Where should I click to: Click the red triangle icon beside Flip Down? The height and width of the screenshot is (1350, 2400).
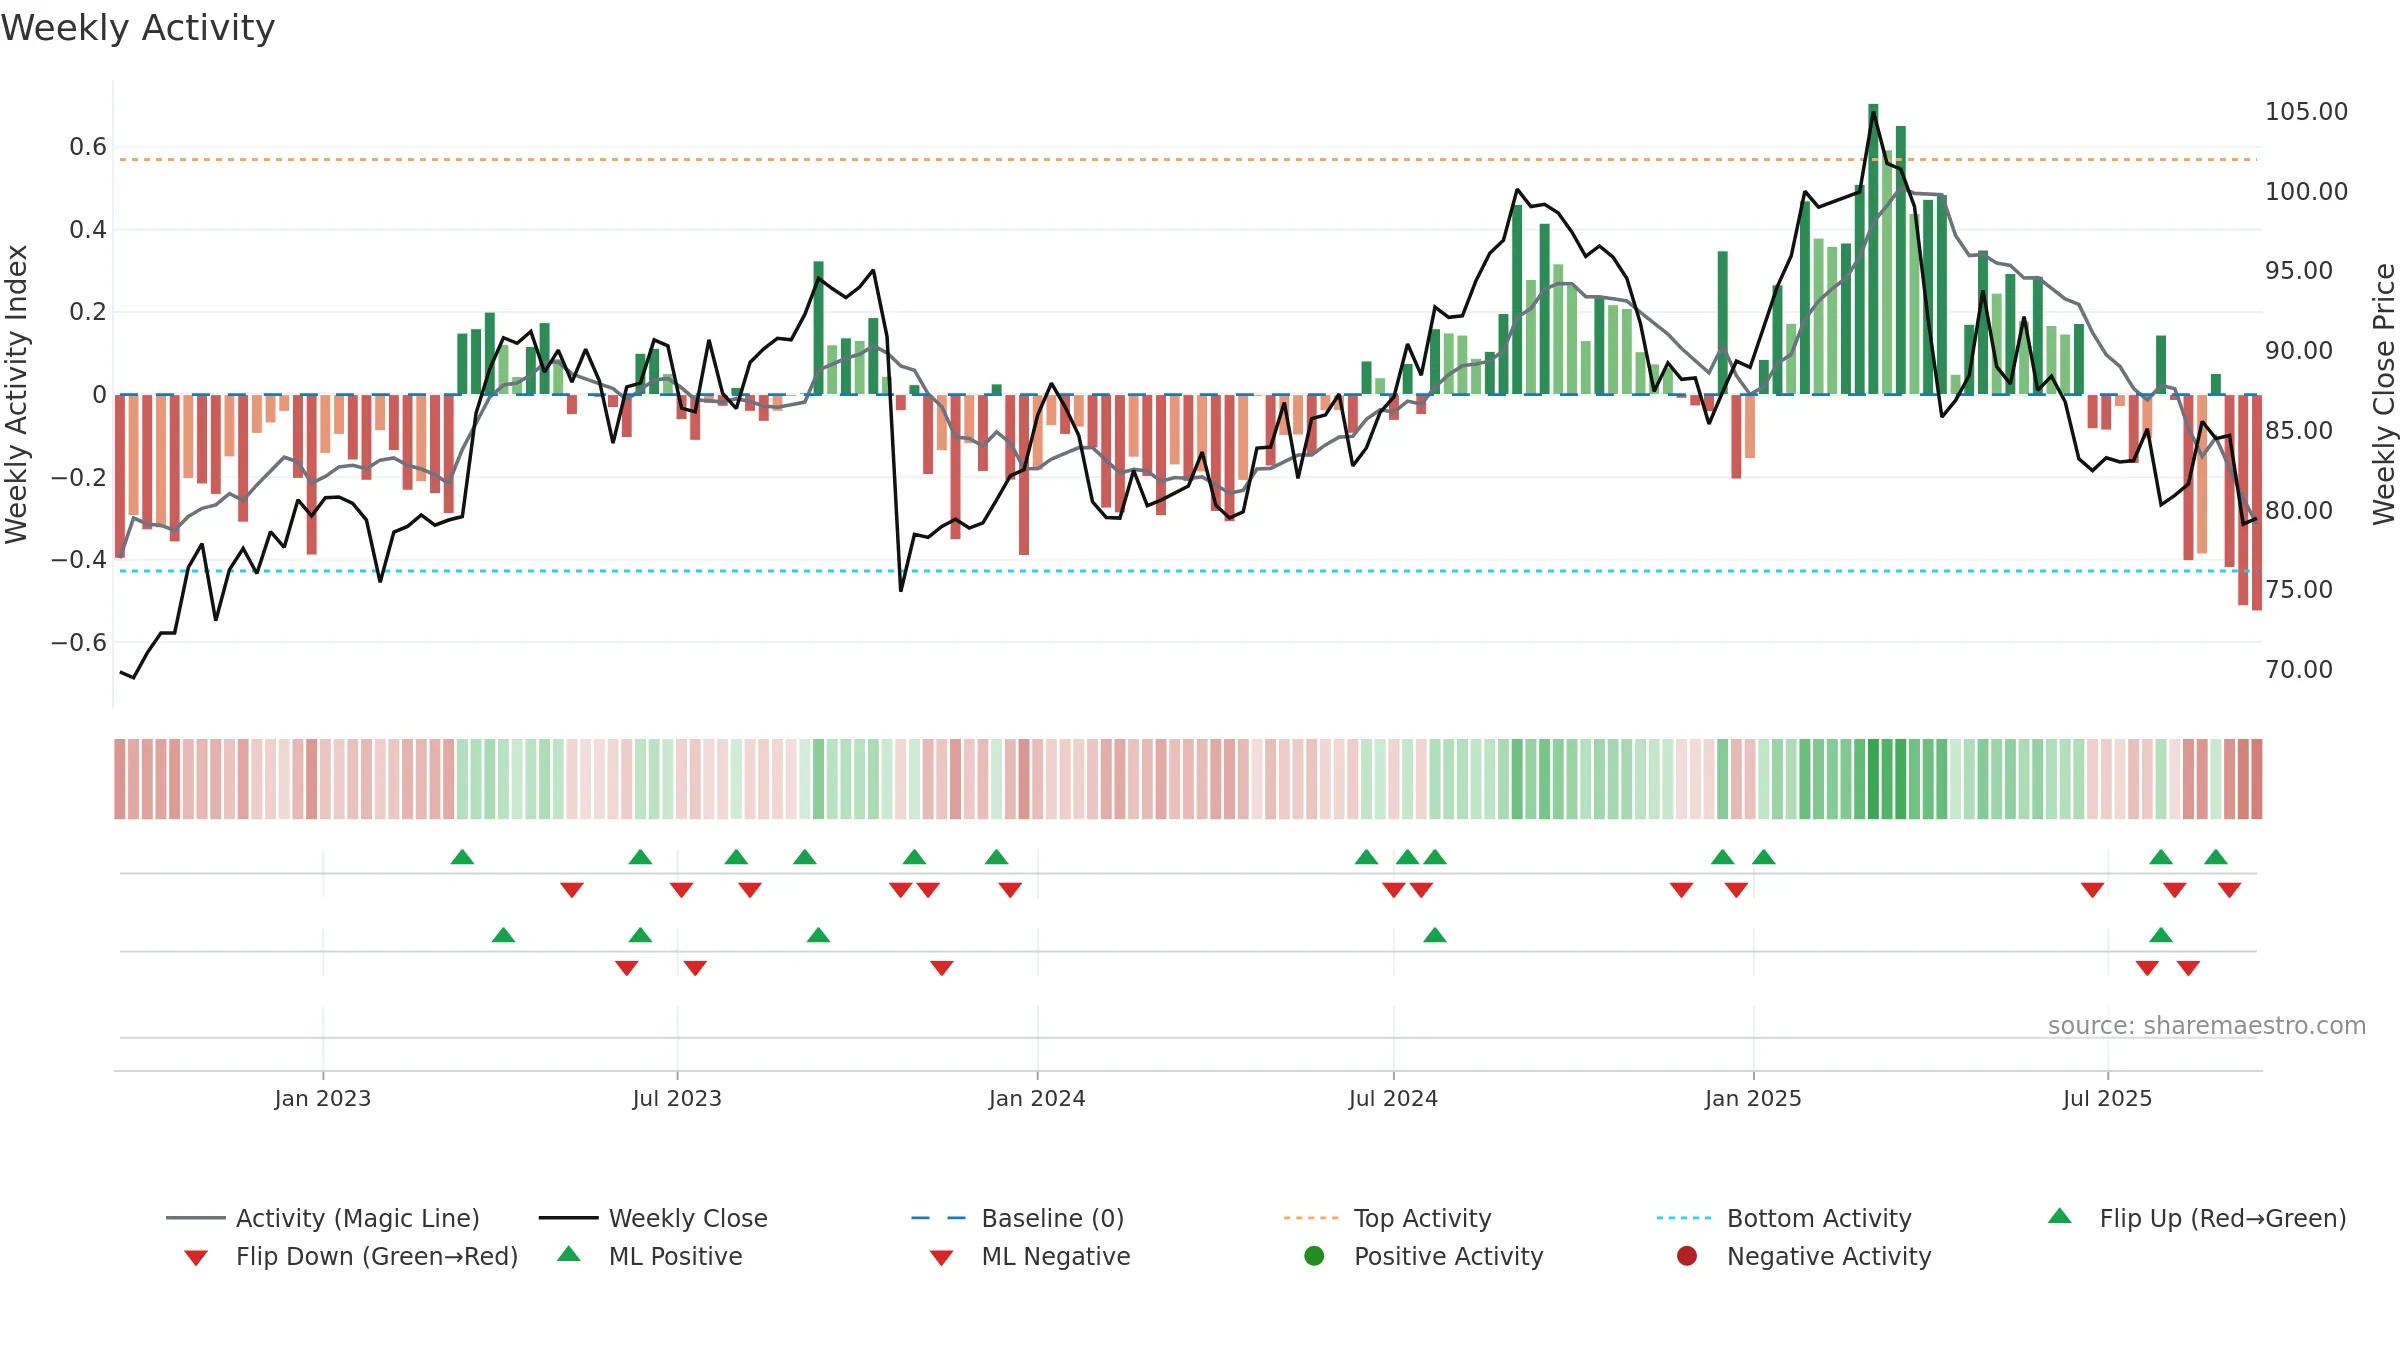pyautogui.click(x=196, y=1258)
